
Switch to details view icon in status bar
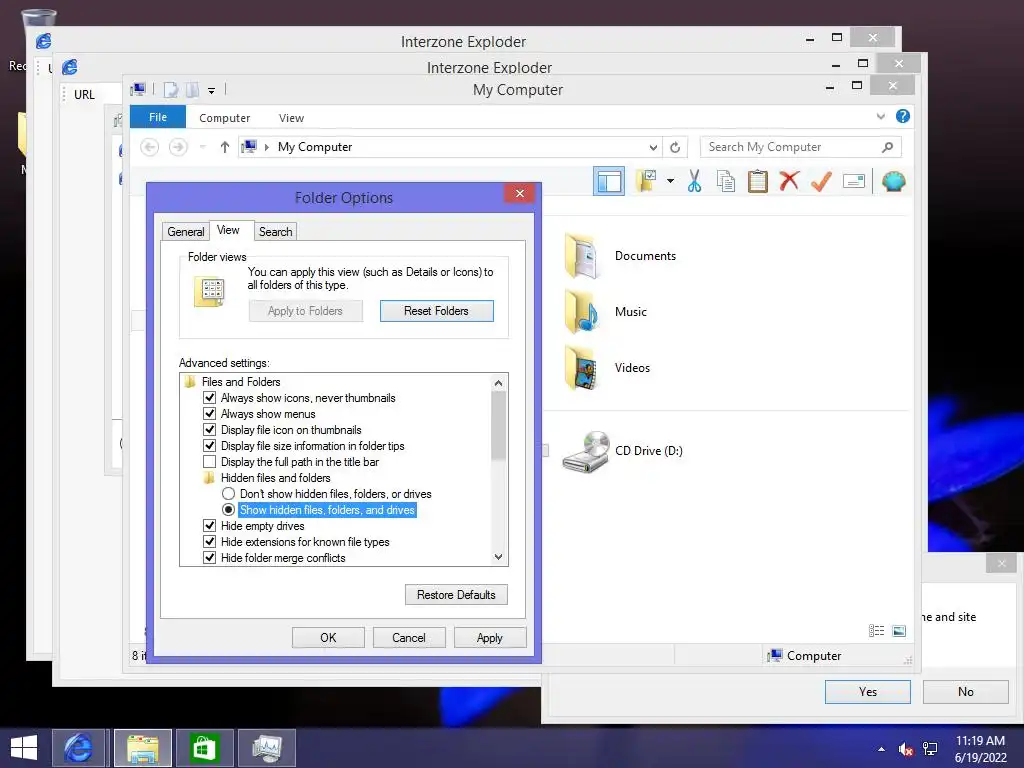tap(876, 630)
